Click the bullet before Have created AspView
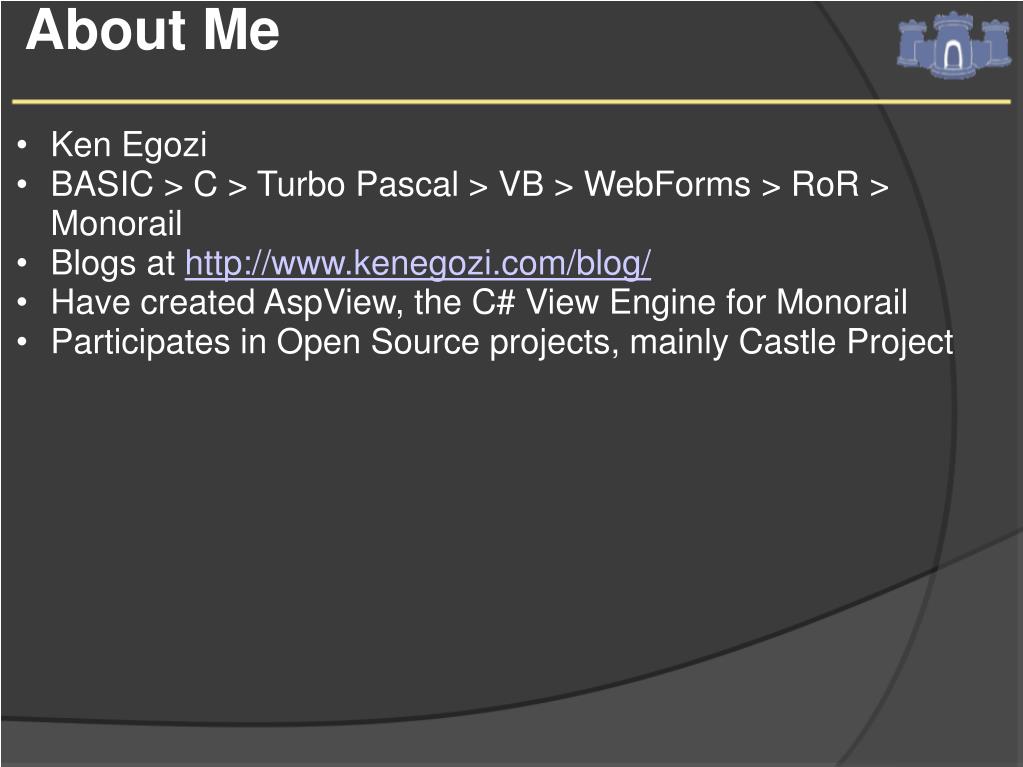Image resolution: width=1023 pixels, height=767 pixels. (x=23, y=303)
